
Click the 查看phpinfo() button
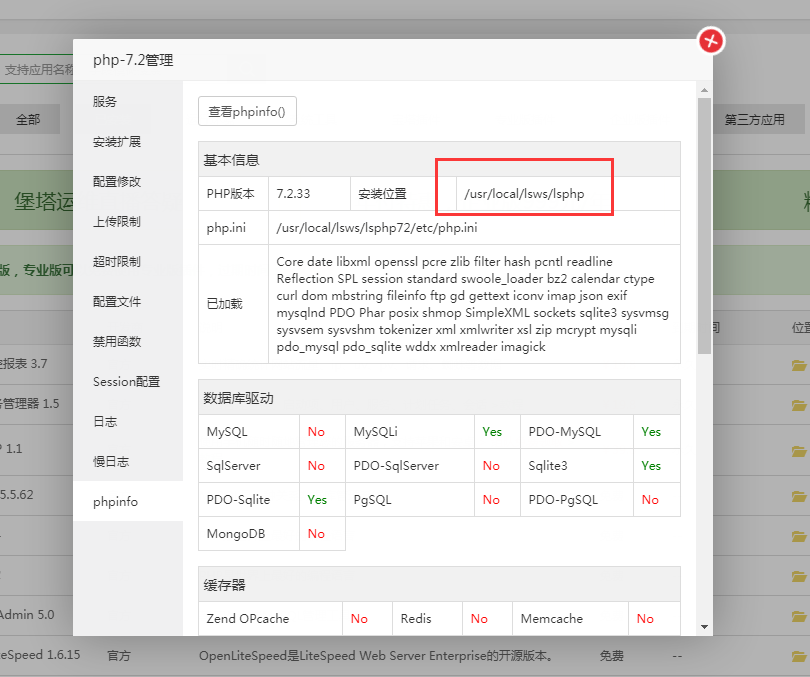click(247, 112)
